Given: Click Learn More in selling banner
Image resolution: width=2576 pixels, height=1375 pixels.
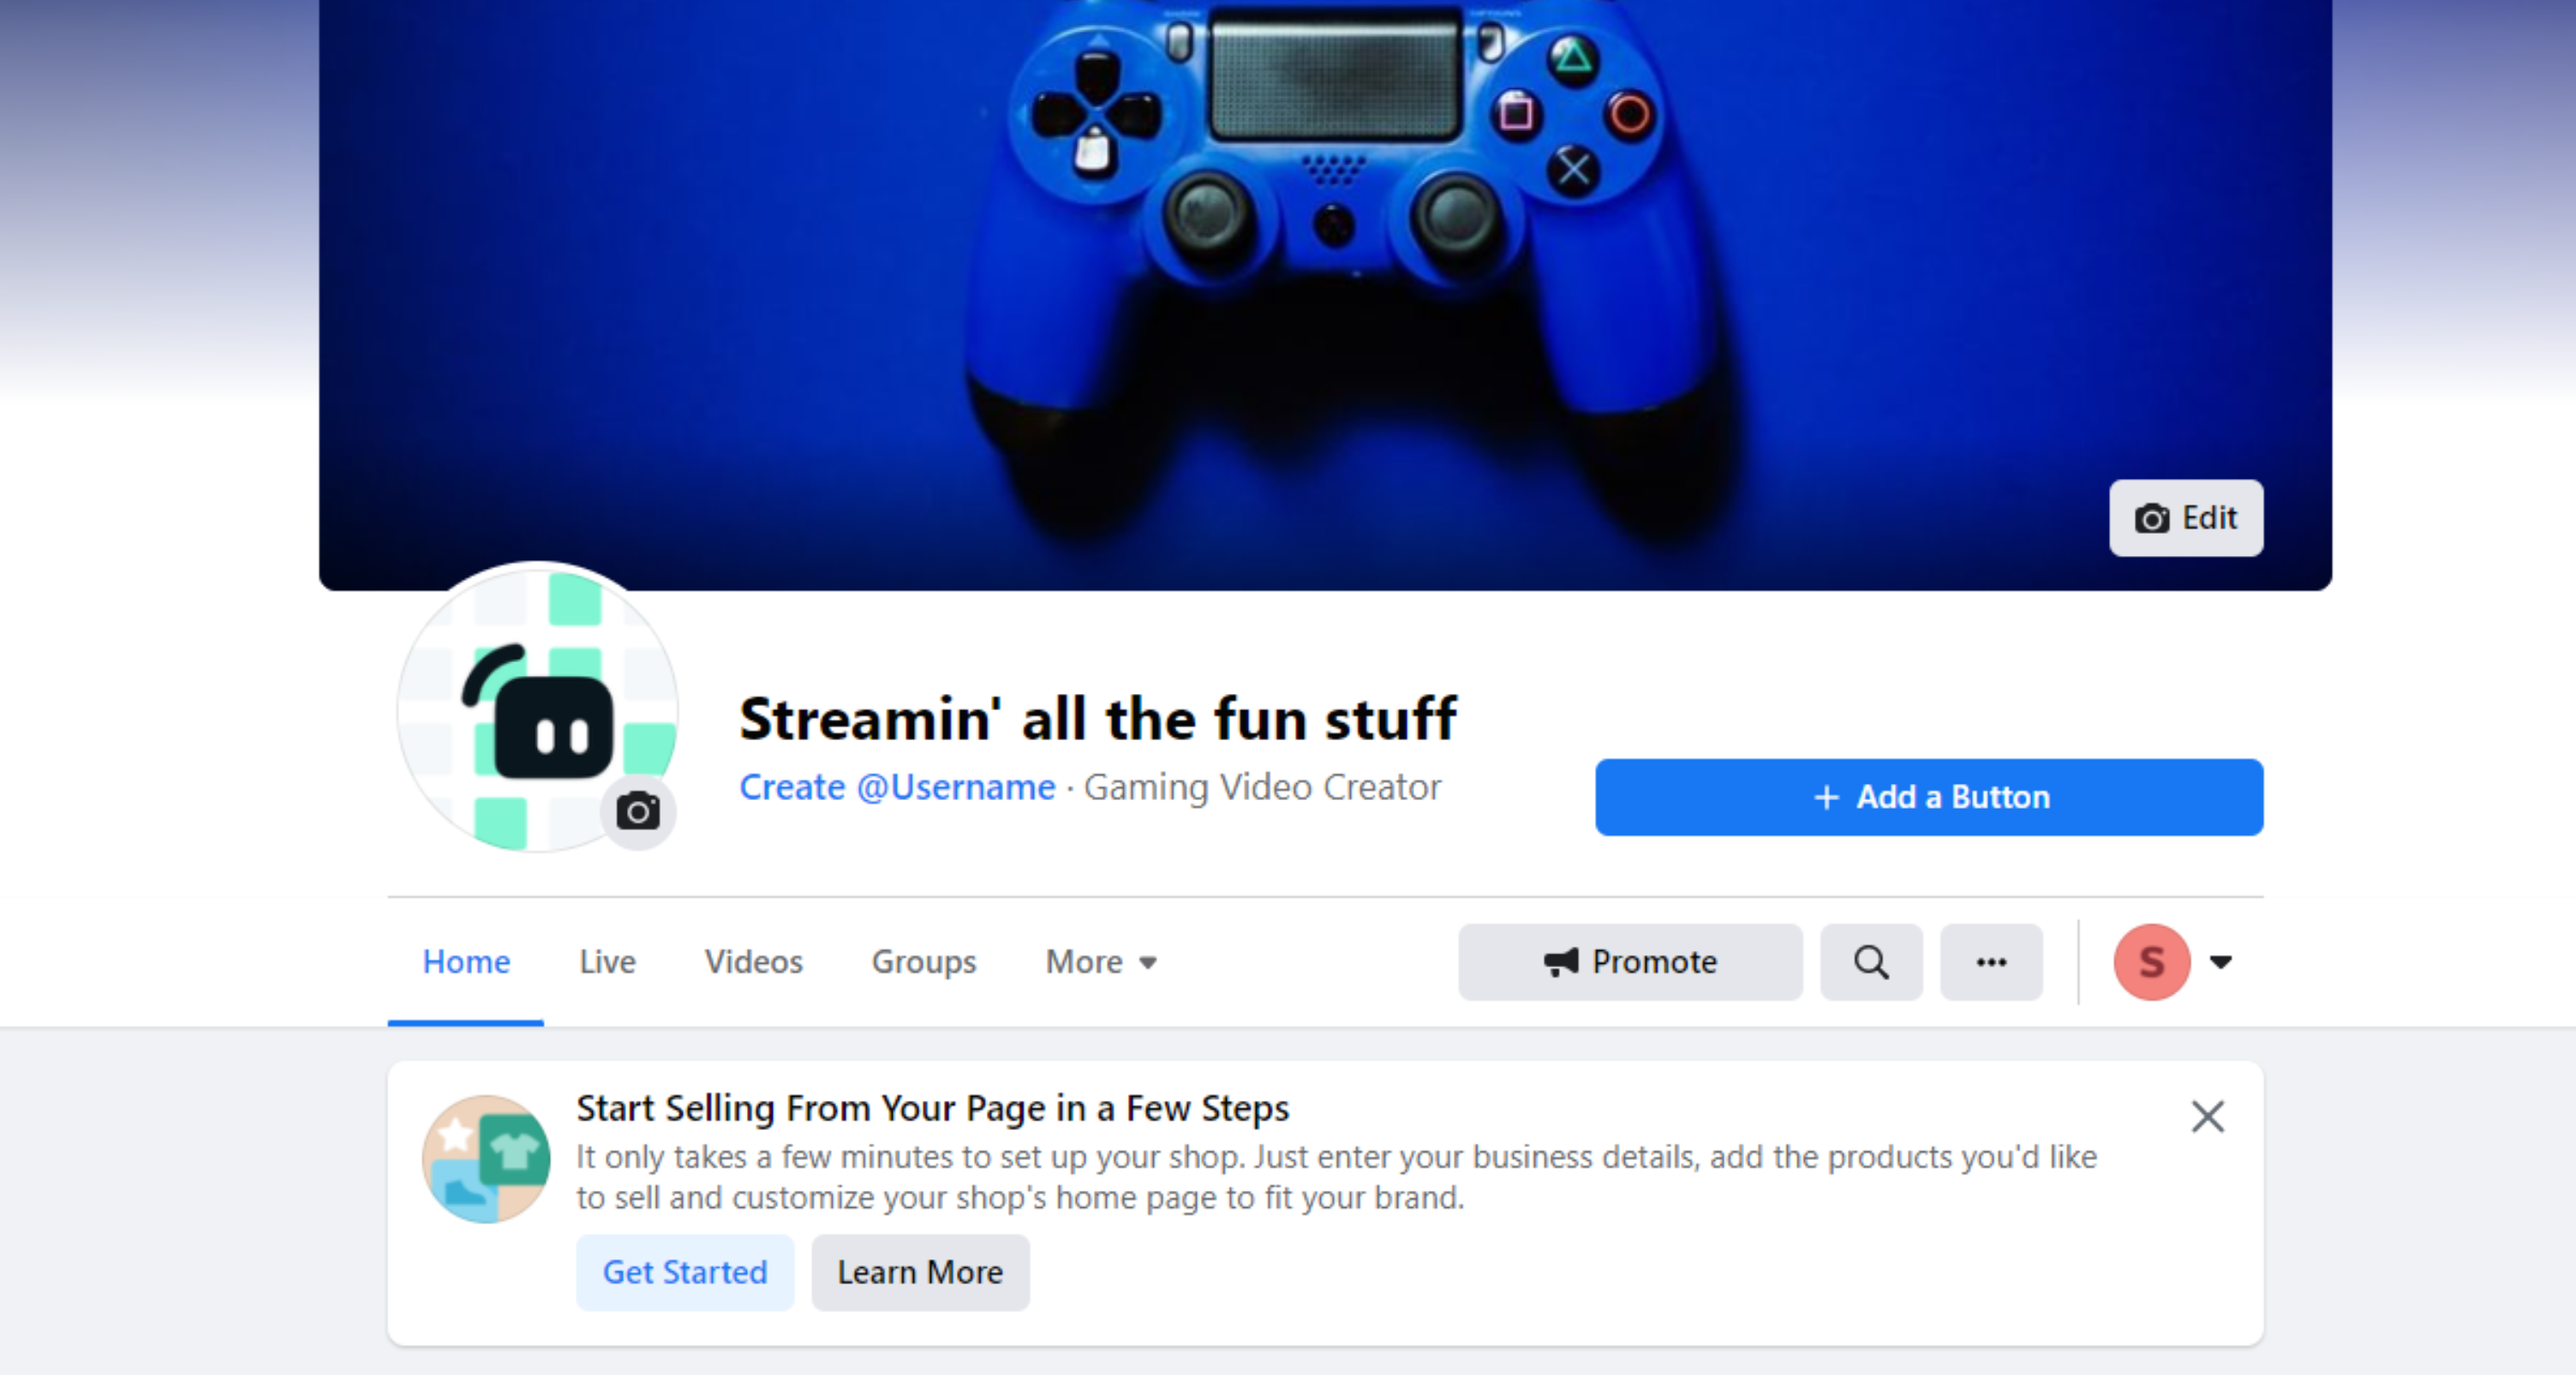Looking at the screenshot, I should click(x=920, y=1272).
